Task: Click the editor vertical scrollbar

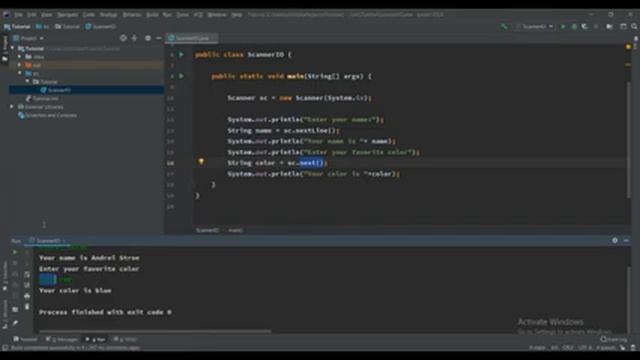Action: pos(629,139)
